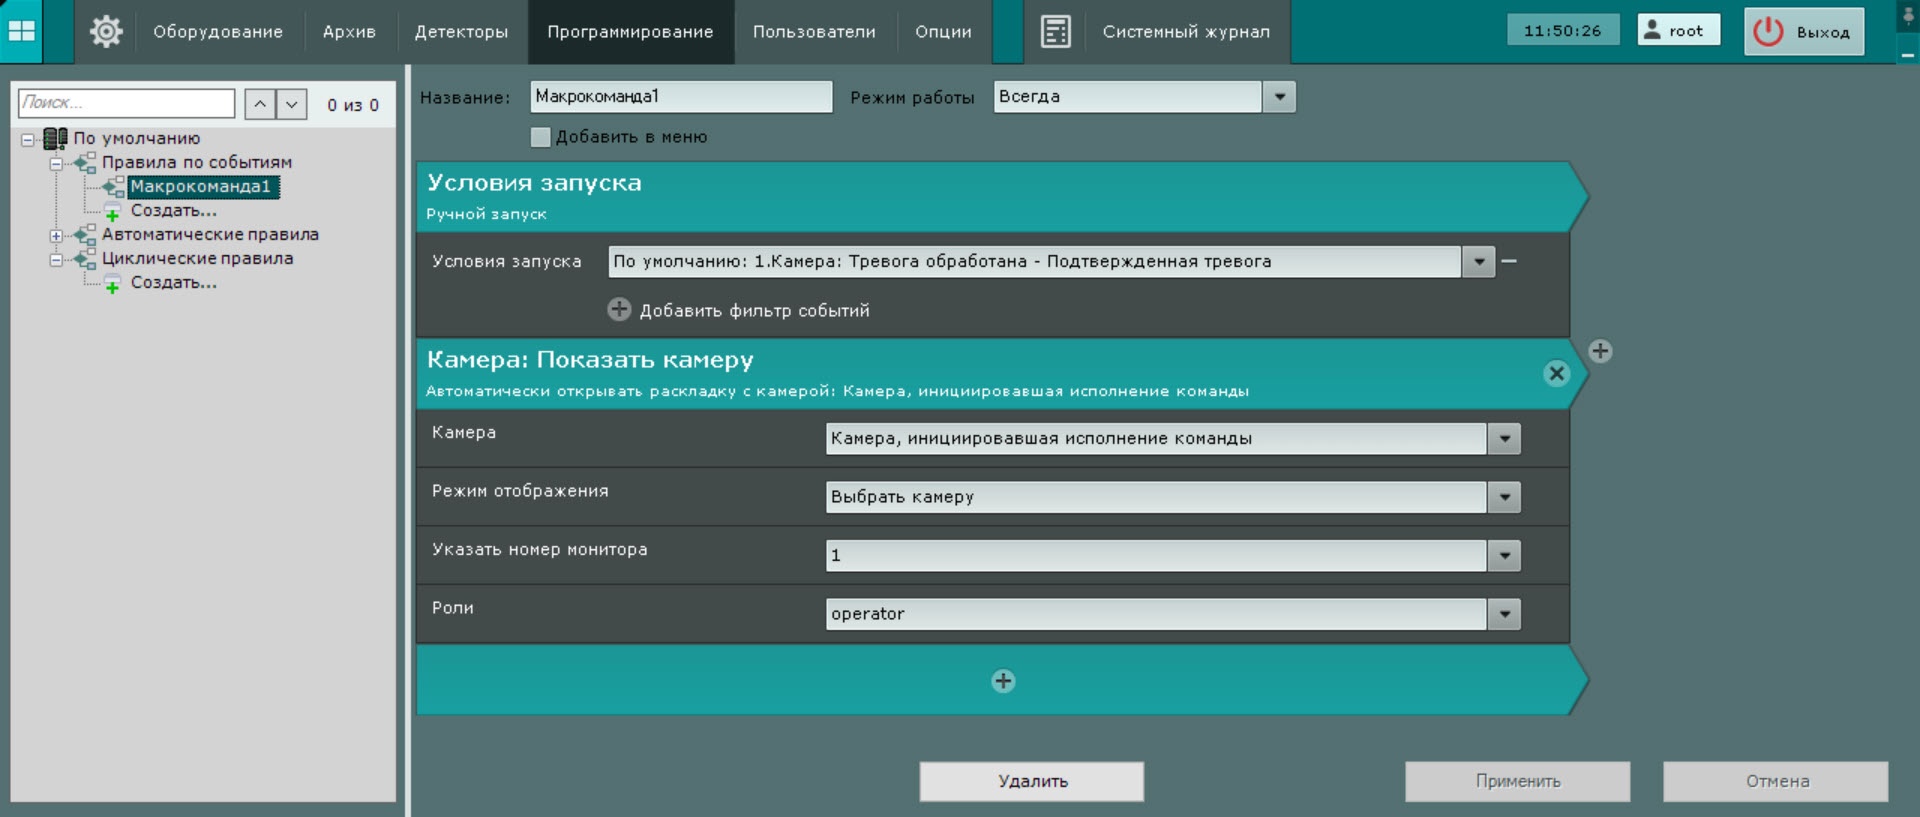Remove the Show camera action block
Screen dimensions: 1920x817
1556,373
